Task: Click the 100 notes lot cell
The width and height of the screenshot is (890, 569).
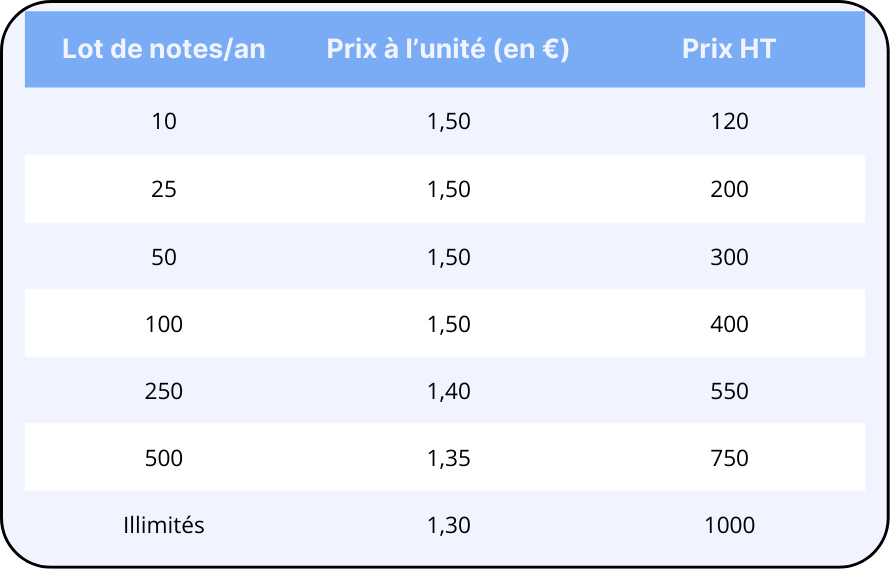Action: coord(164,324)
